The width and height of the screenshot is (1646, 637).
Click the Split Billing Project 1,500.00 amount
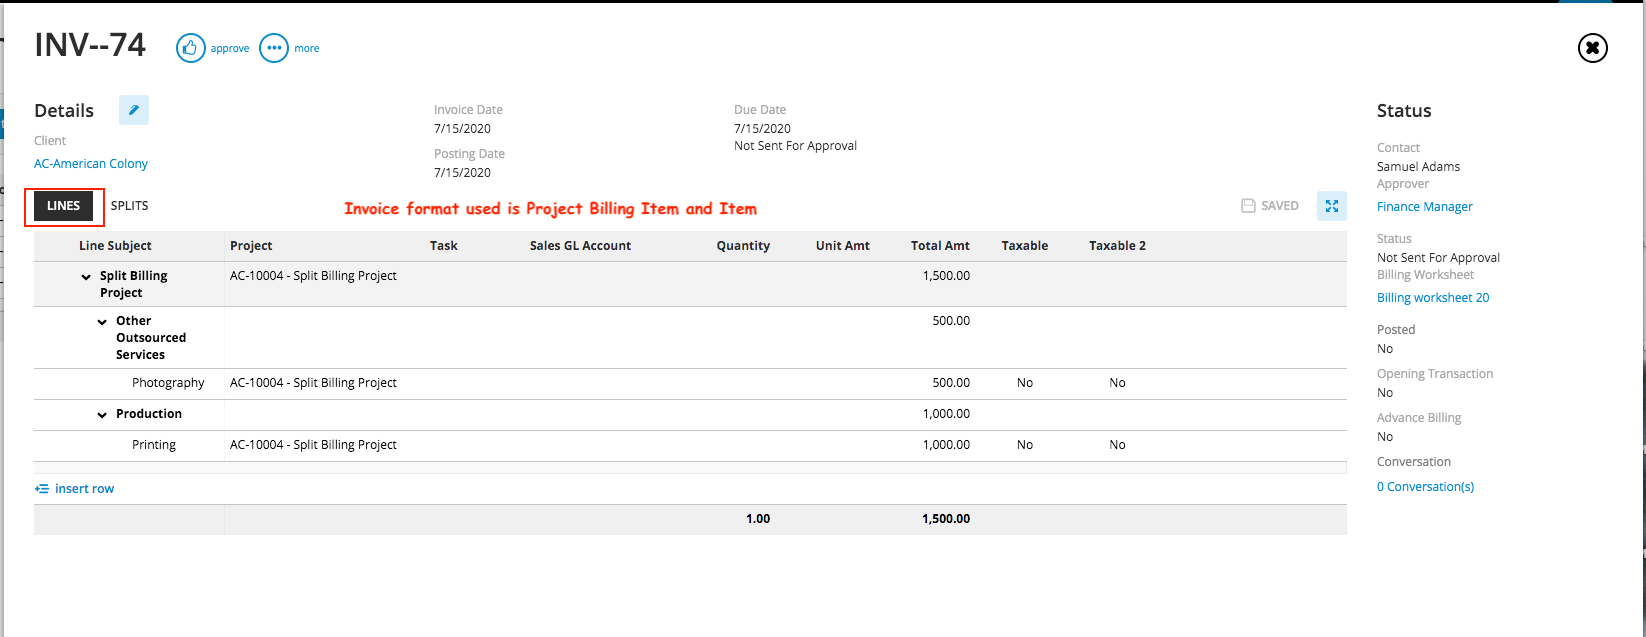pos(946,276)
